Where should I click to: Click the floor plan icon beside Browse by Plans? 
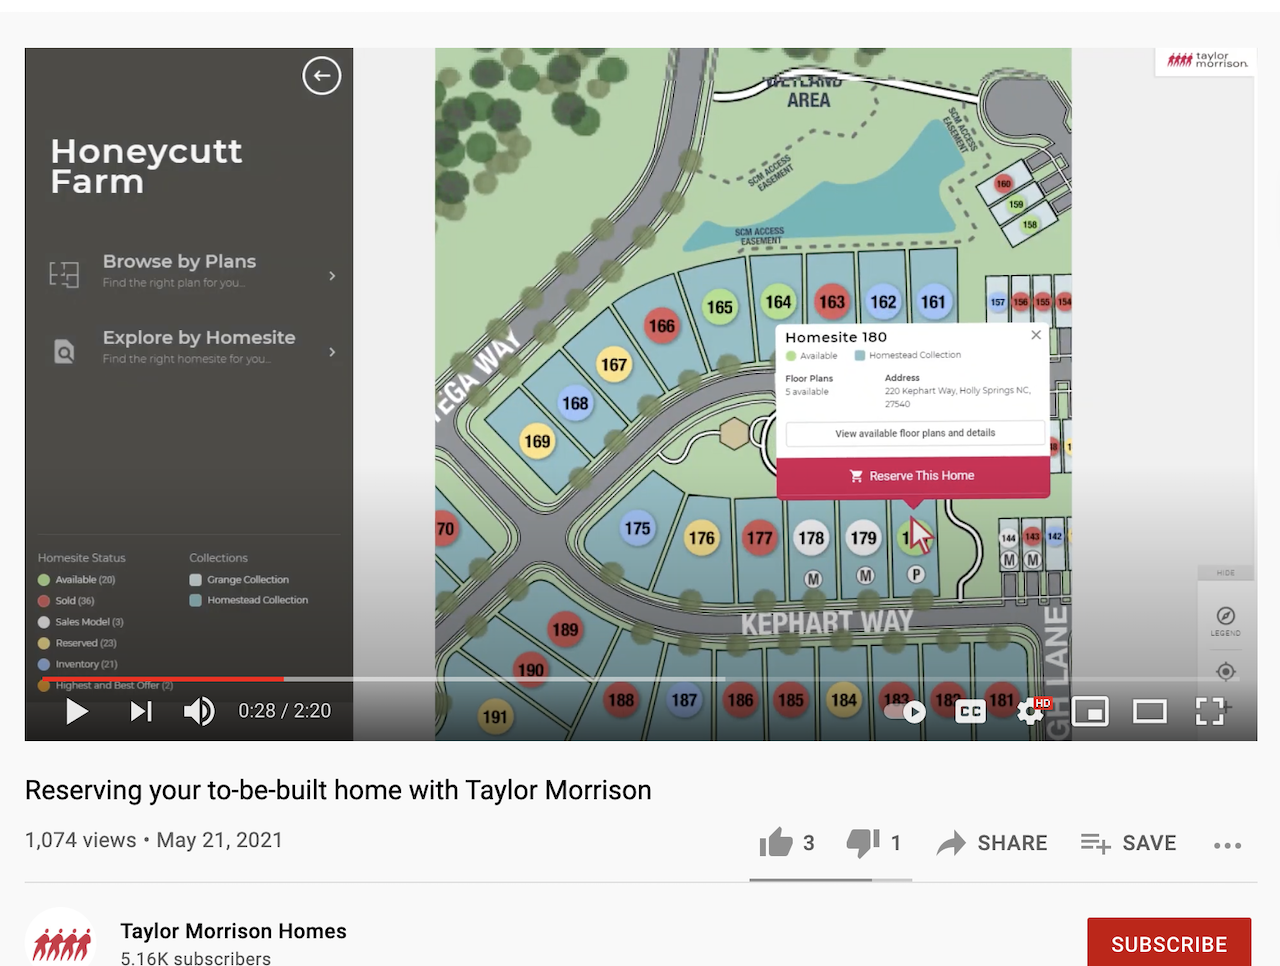coord(64,274)
